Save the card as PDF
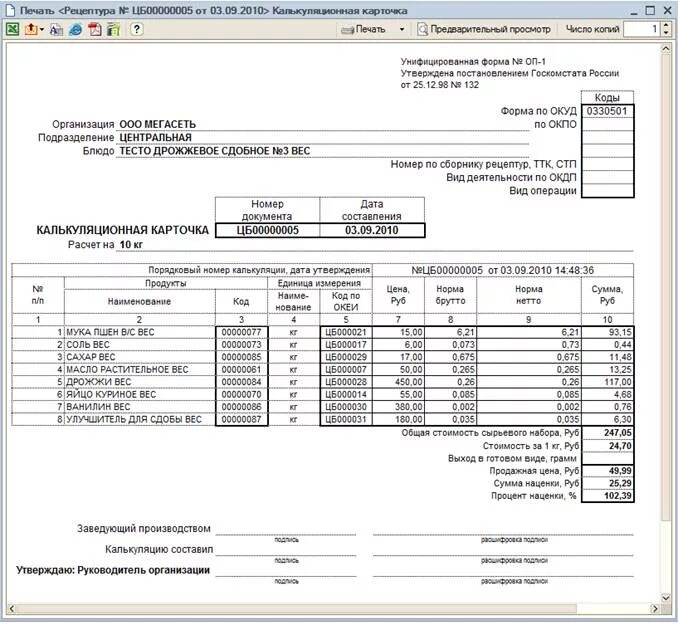The height and width of the screenshot is (625, 678). [x=95, y=29]
